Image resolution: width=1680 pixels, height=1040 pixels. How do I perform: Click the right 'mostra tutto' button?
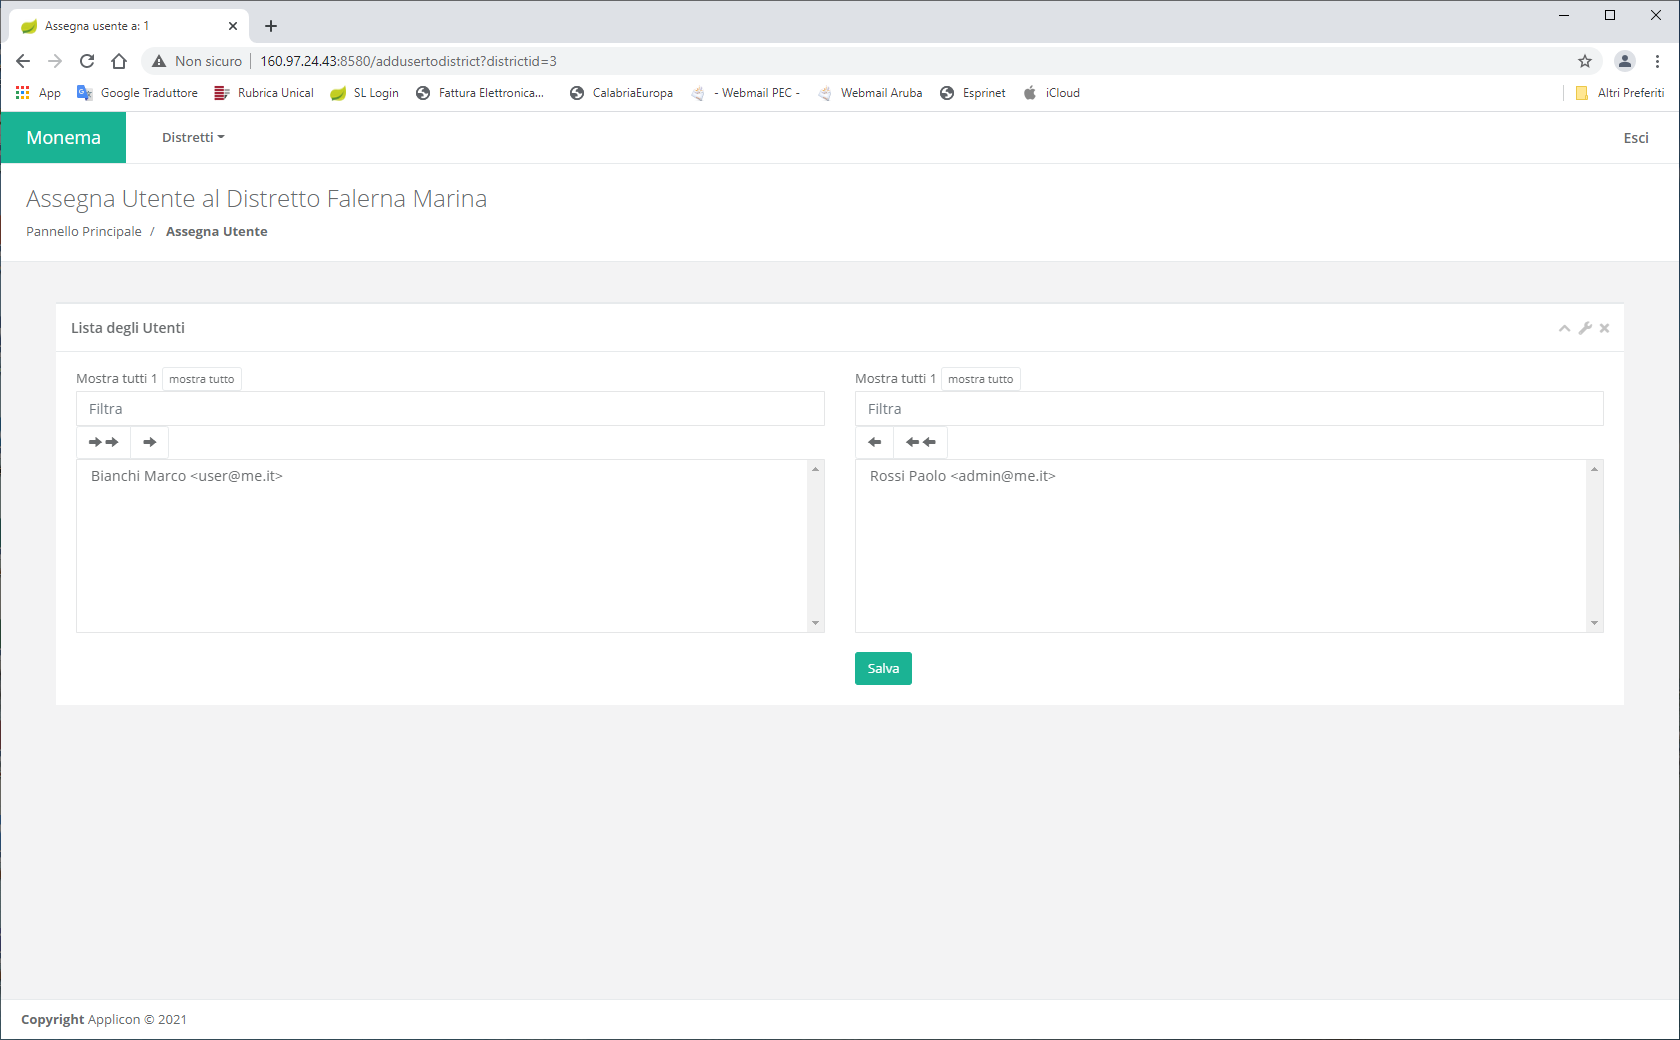pos(980,379)
